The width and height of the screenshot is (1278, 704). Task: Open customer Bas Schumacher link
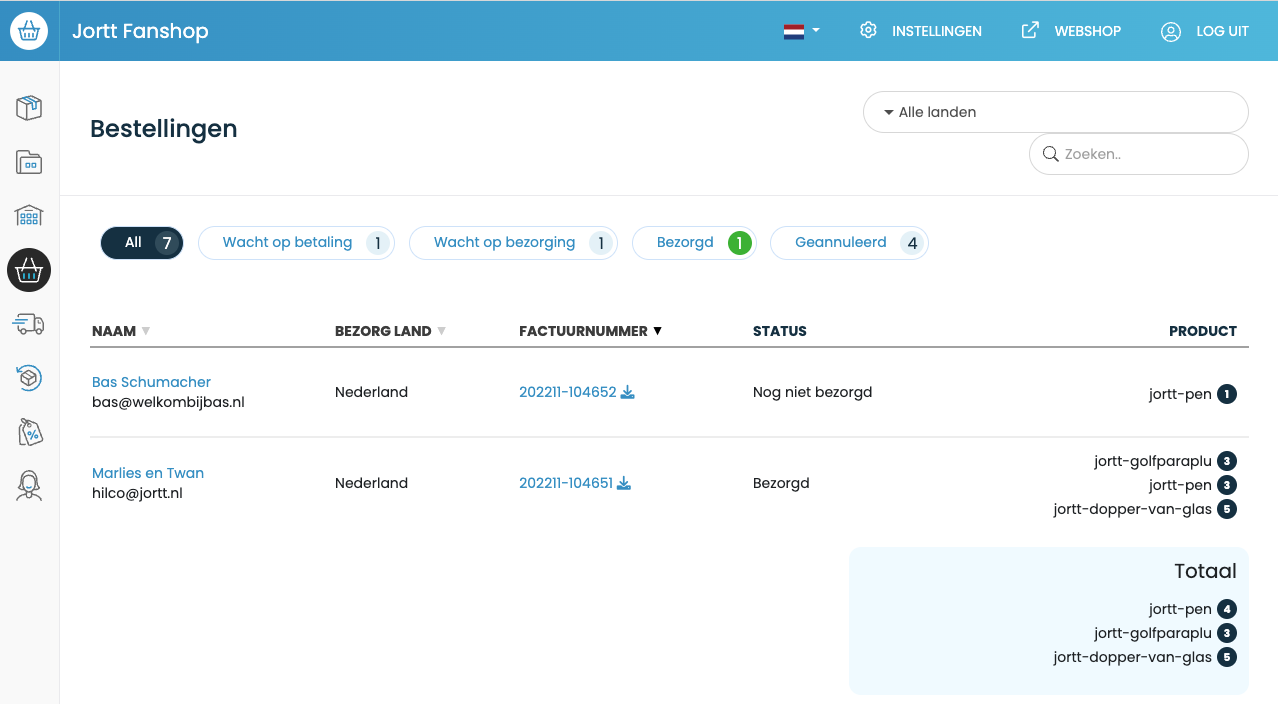pyautogui.click(x=151, y=382)
